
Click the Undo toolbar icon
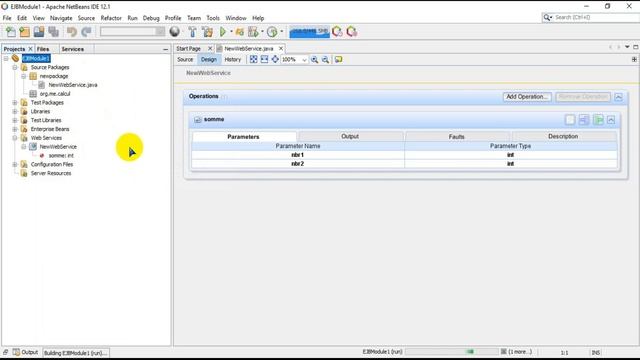72,32
